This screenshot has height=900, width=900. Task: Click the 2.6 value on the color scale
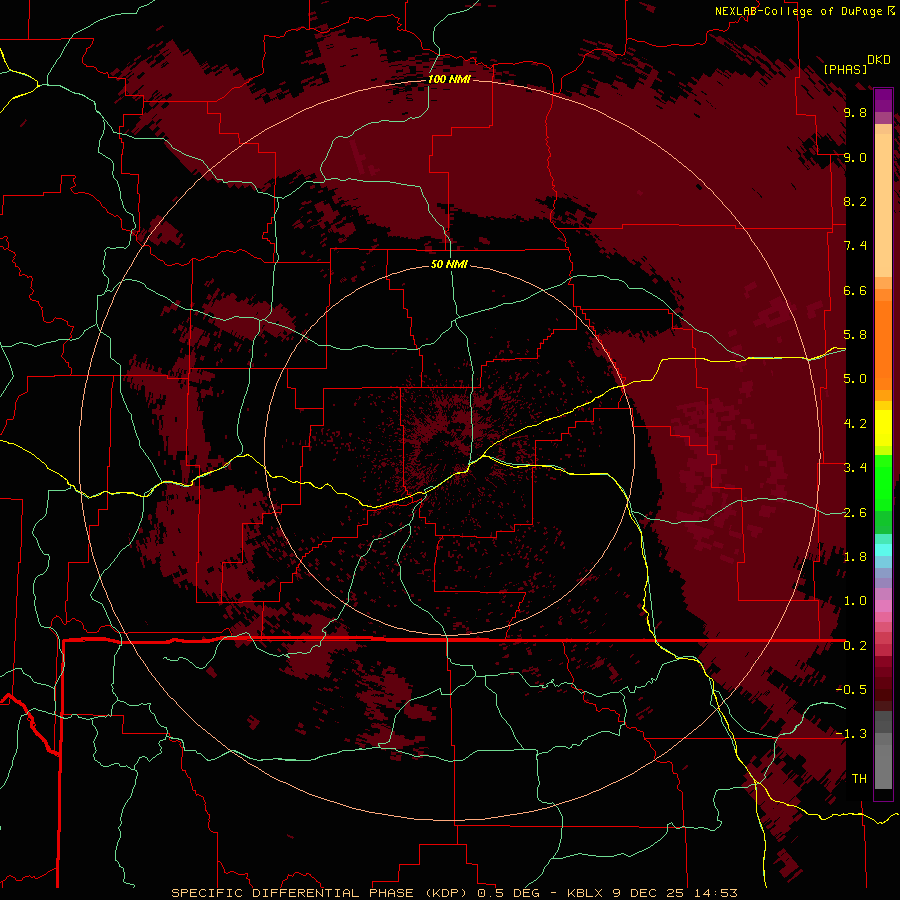[855, 513]
